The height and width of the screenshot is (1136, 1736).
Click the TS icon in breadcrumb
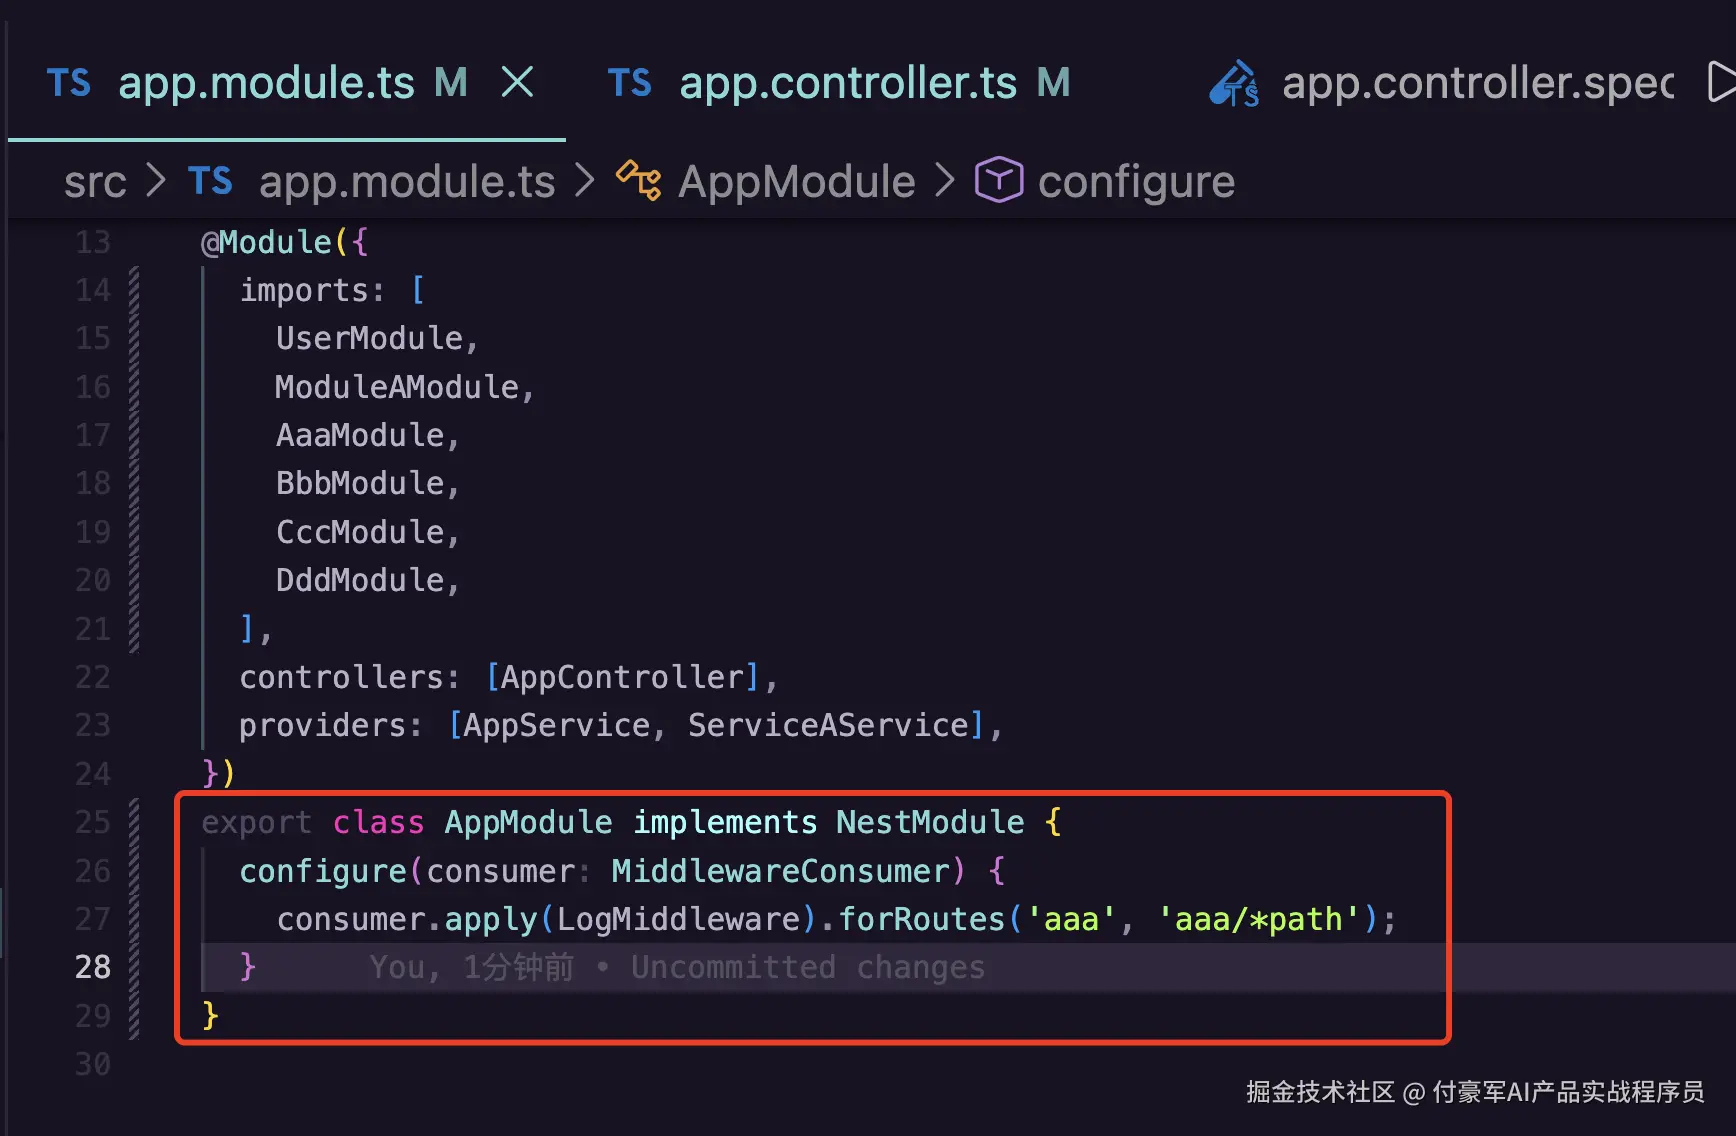point(210,182)
